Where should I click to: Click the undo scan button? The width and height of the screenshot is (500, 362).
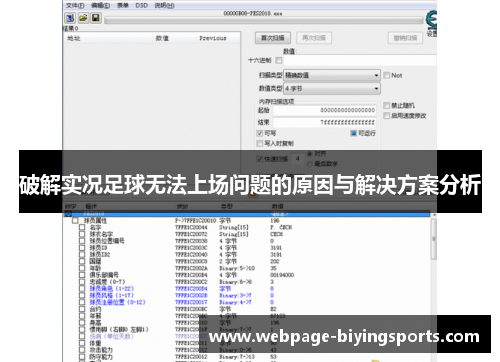(405, 38)
